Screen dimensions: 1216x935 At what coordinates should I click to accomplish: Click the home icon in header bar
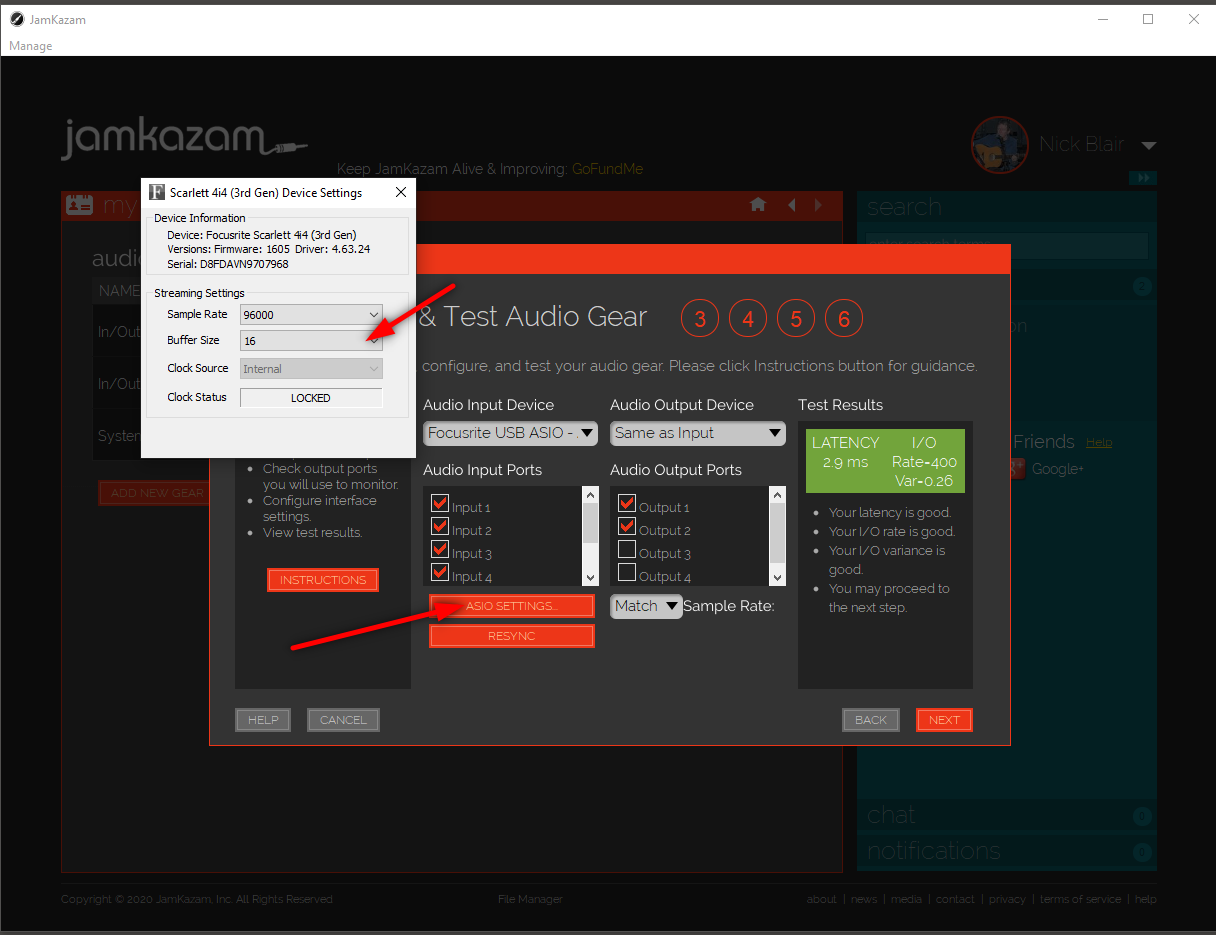point(758,205)
